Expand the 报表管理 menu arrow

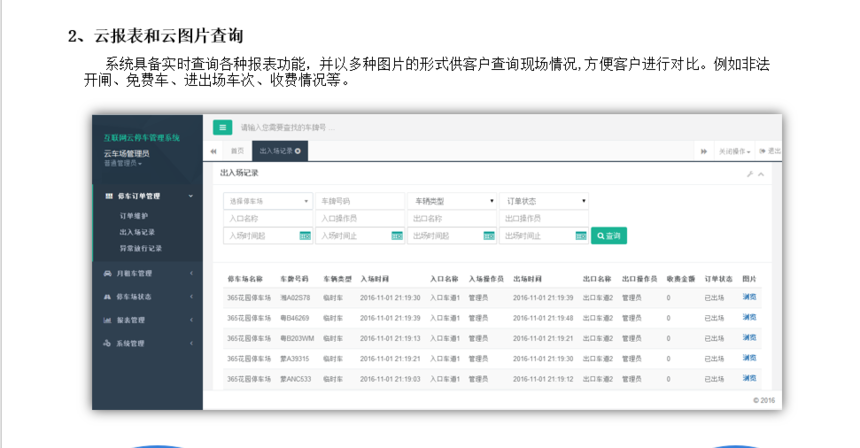pyautogui.click(x=191, y=320)
